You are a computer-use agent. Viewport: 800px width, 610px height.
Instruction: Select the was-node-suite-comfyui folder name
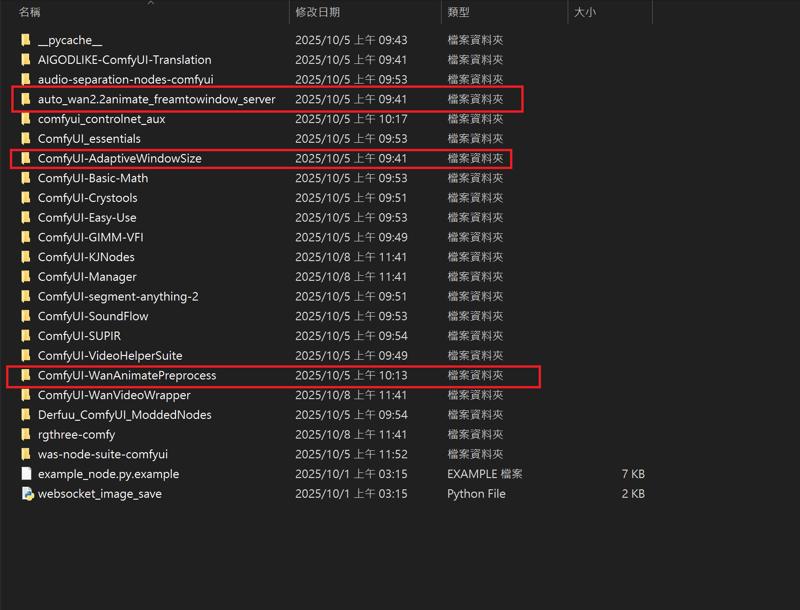coord(103,454)
